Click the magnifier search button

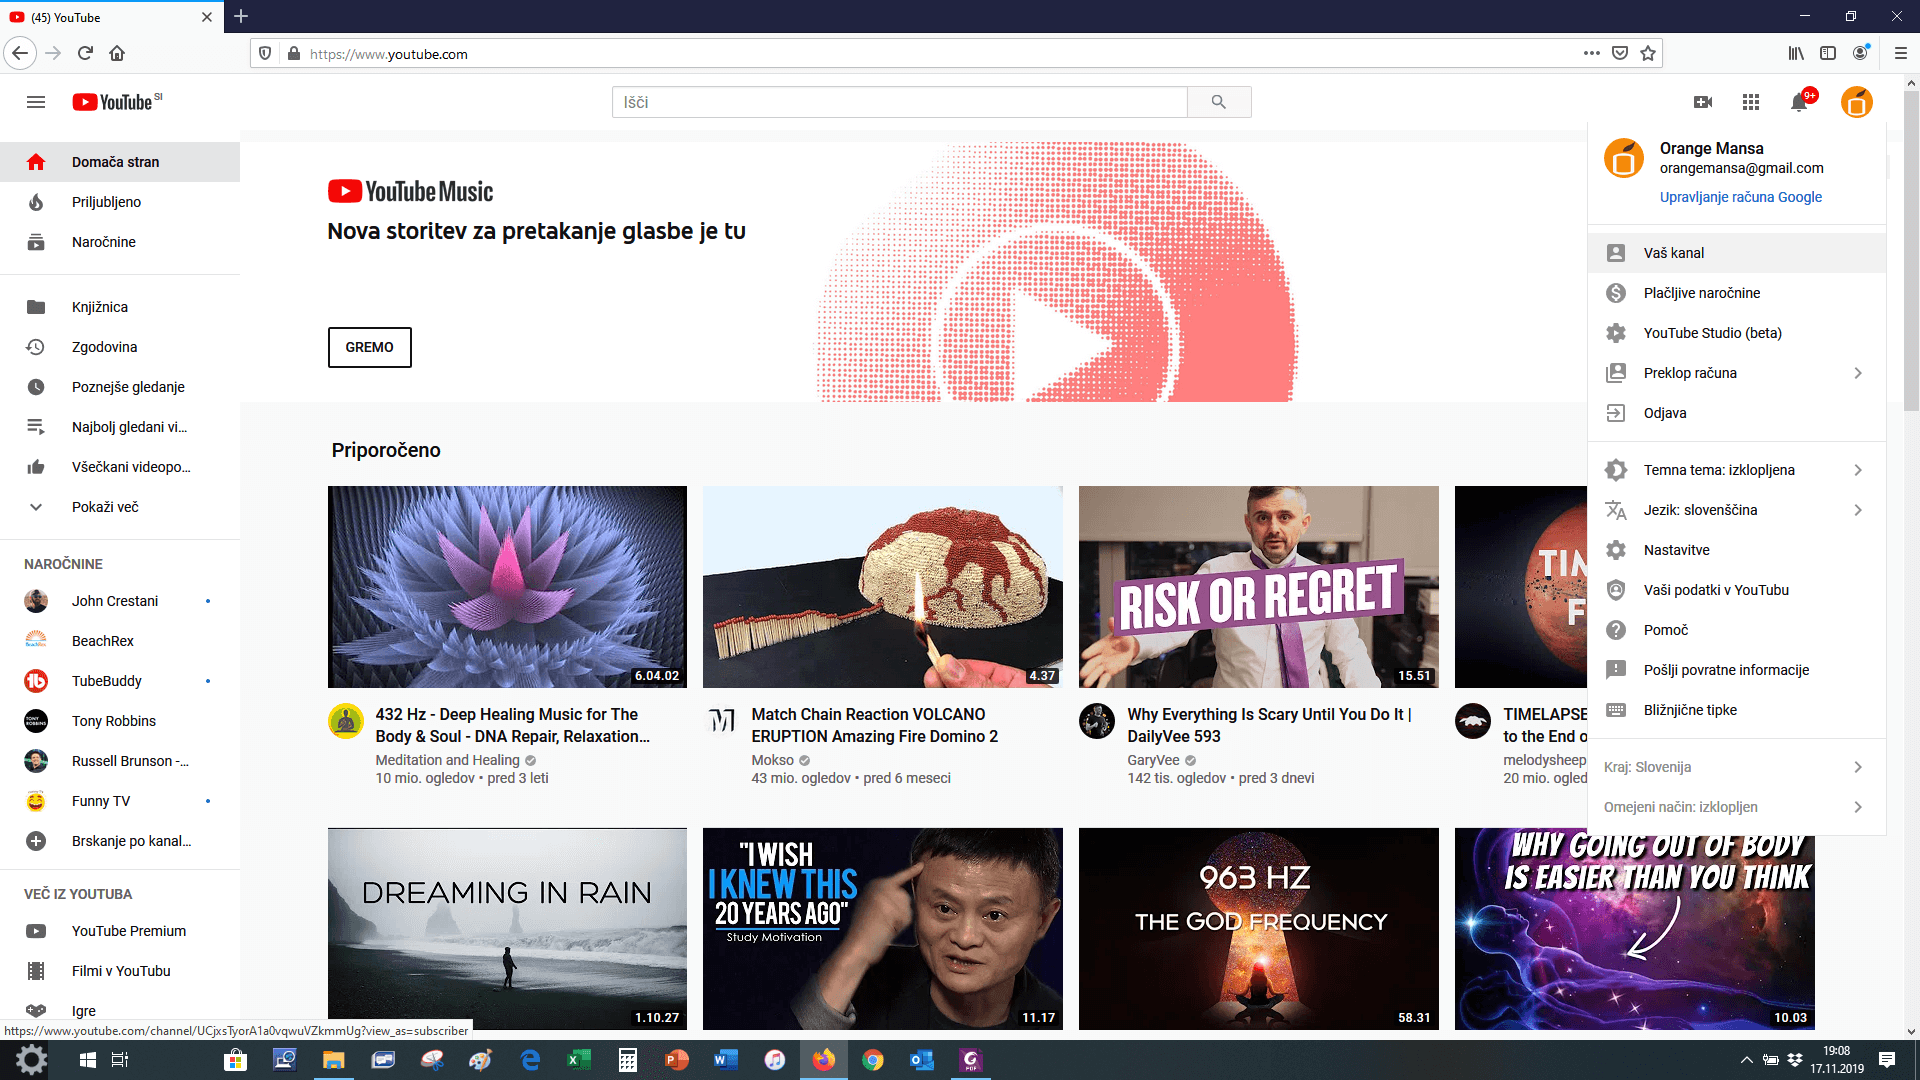tap(1218, 102)
